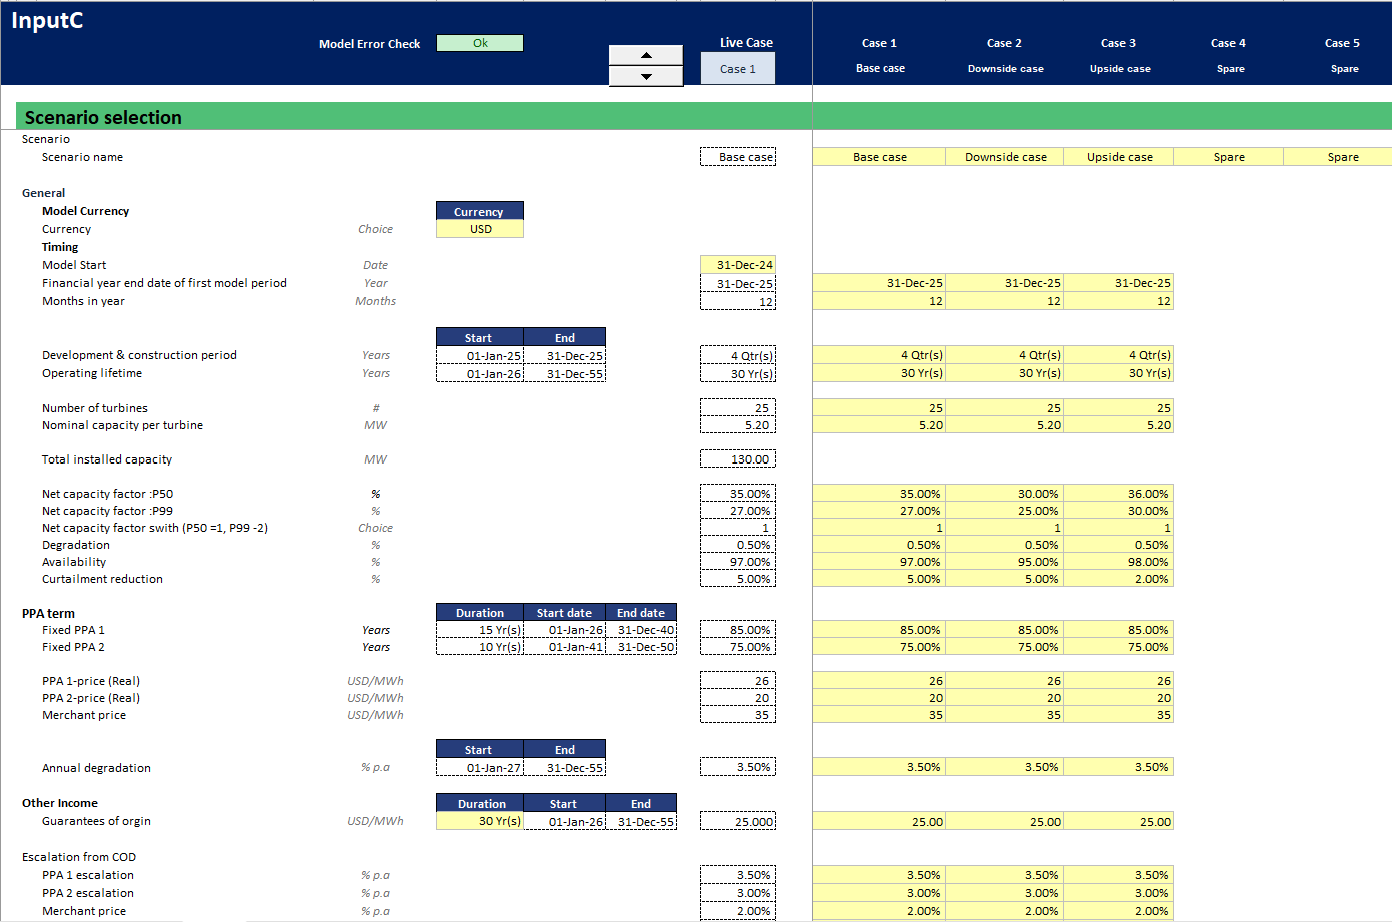Select Upside case curtailment reduction 2.00% cell

pos(1119,579)
